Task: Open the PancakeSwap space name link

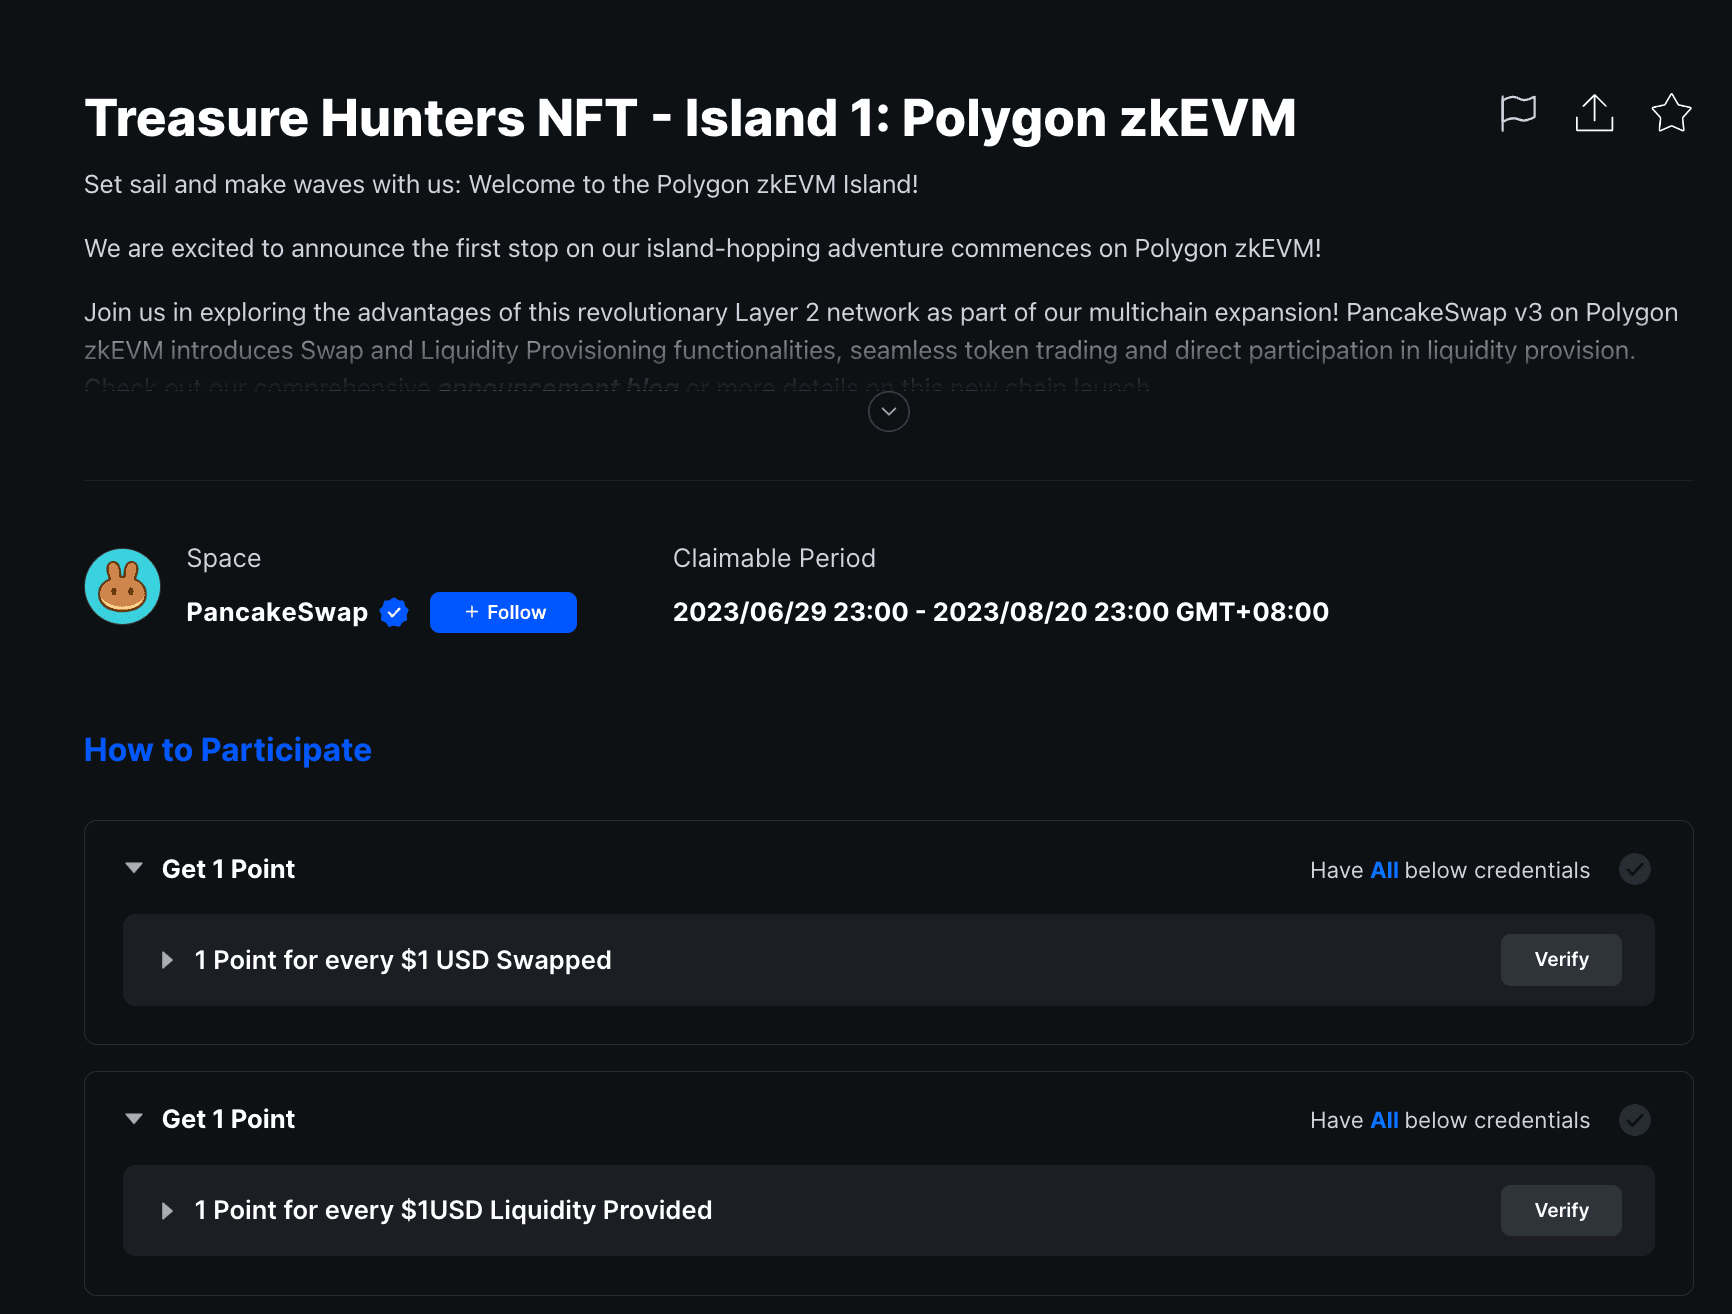Action: 277,612
